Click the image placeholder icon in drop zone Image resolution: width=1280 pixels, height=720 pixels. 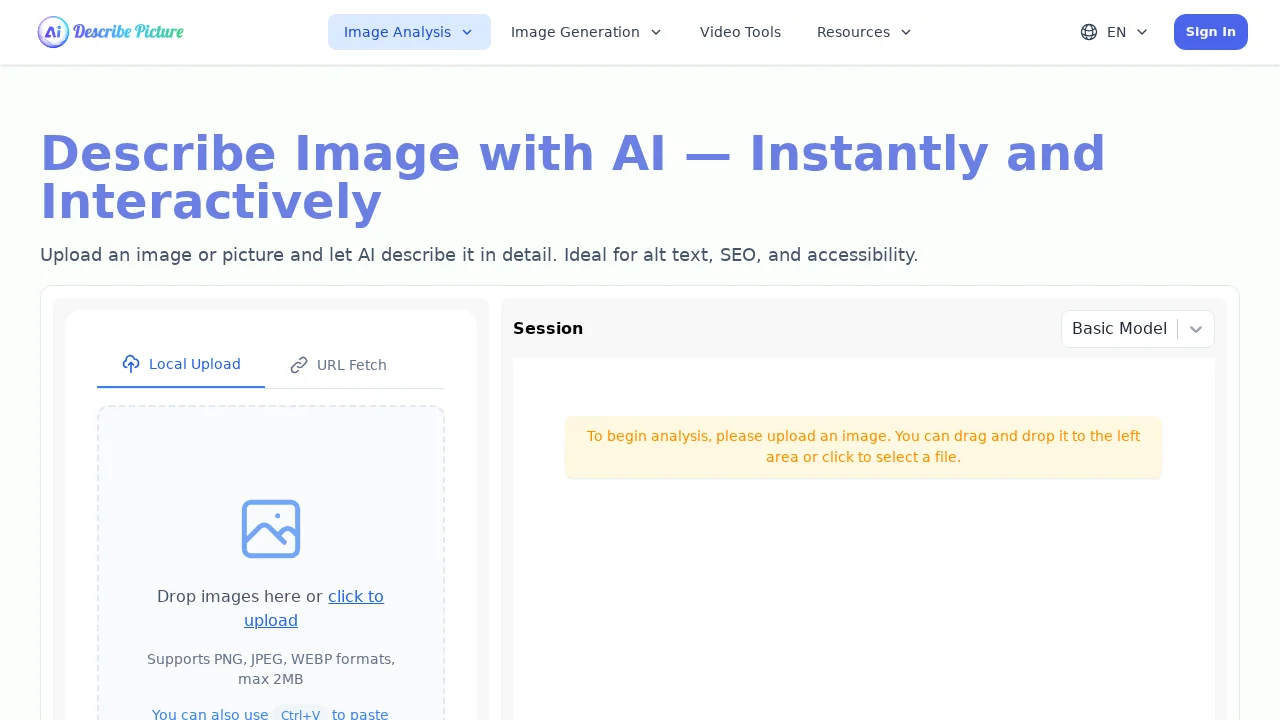point(270,529)
